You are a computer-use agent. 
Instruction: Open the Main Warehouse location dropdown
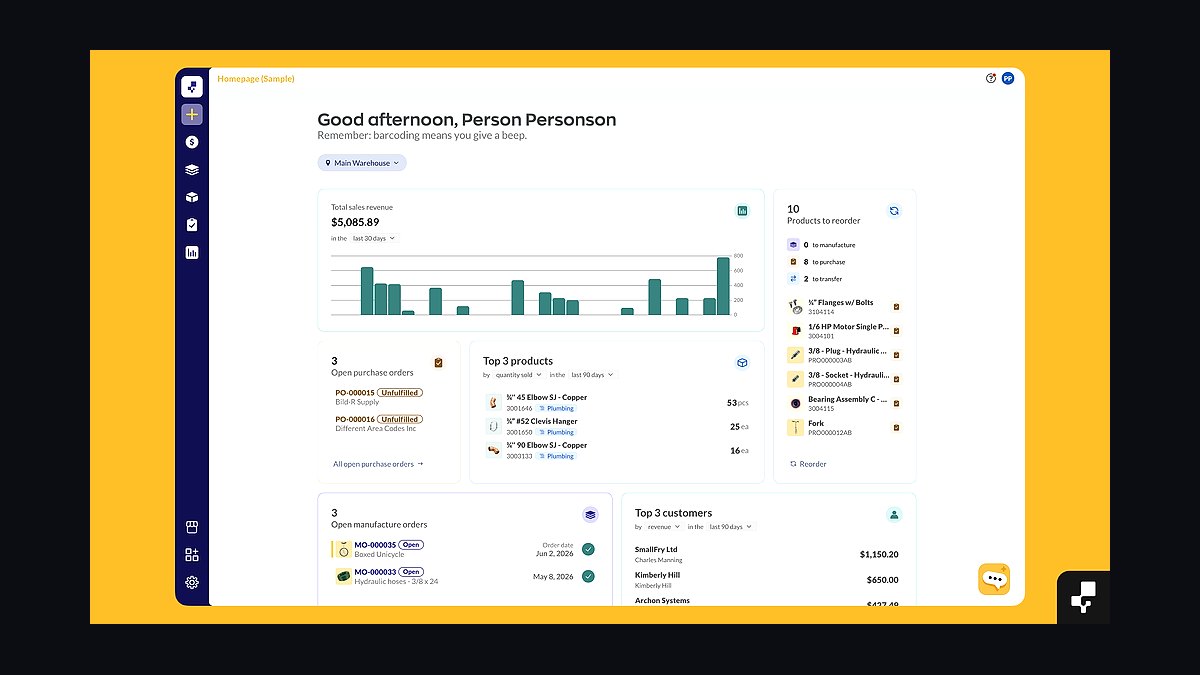(362, 163)
